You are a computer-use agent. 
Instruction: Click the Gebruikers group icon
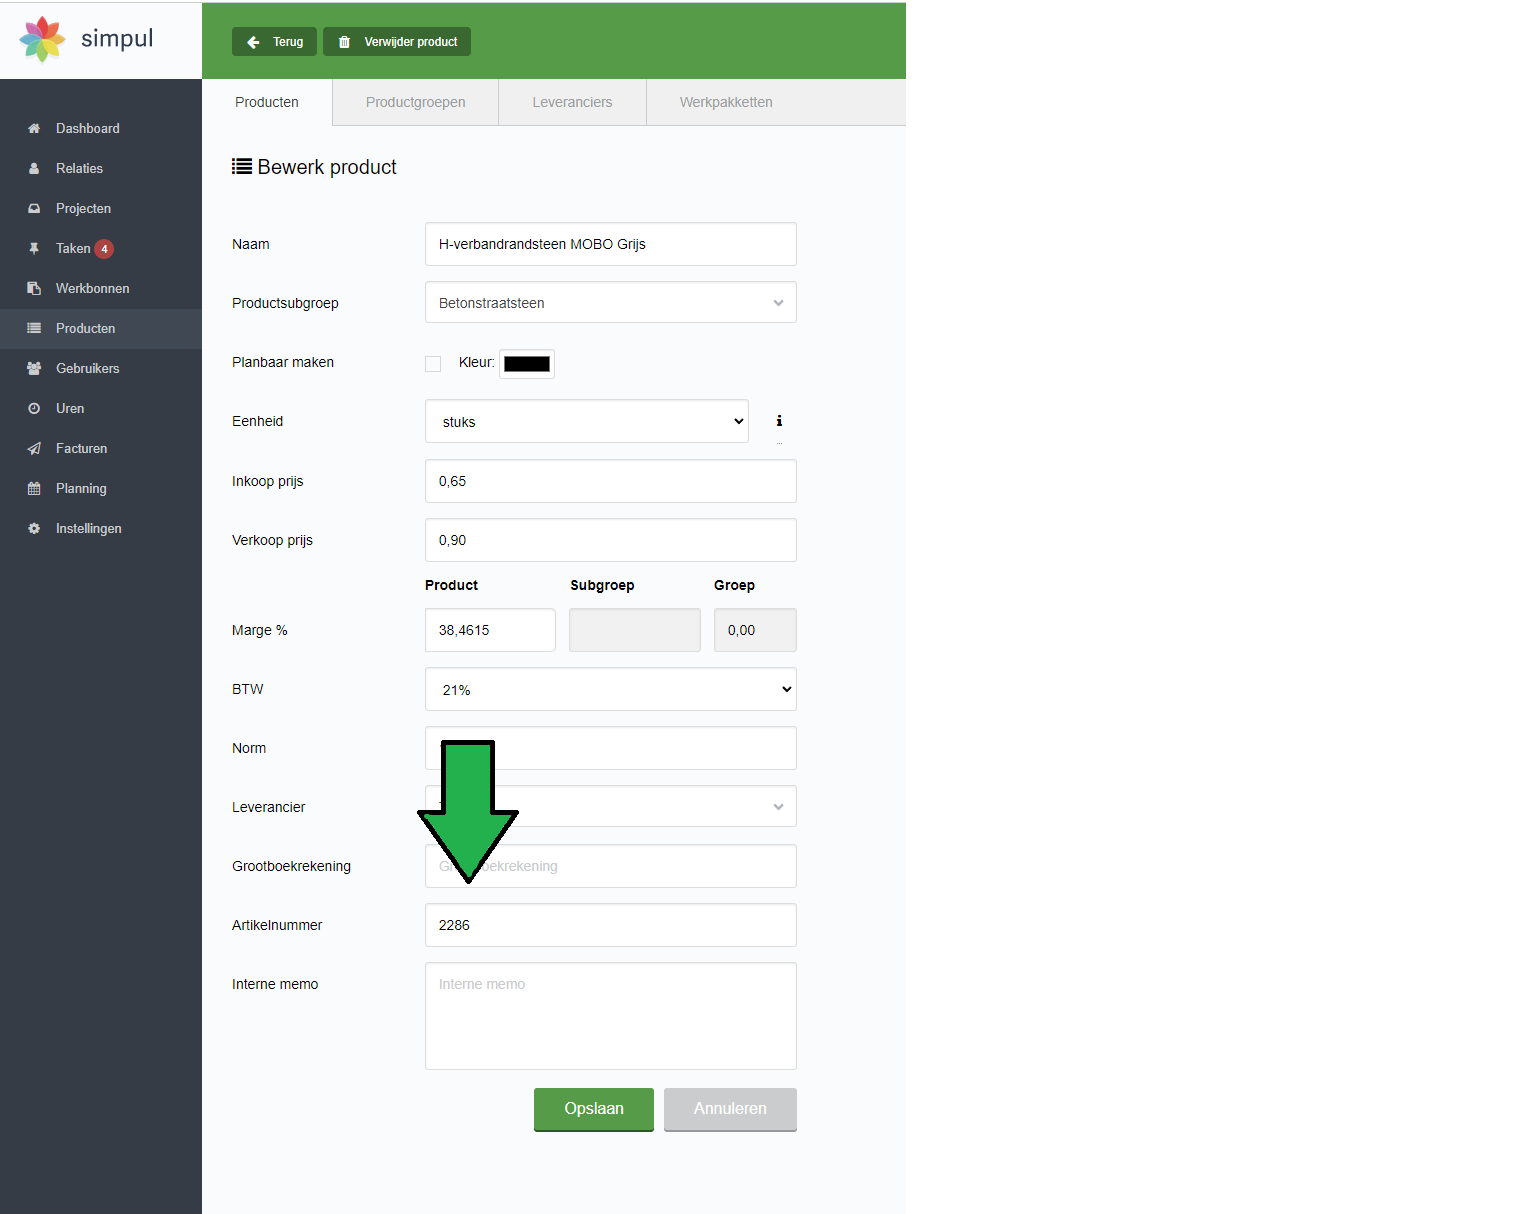34,368
